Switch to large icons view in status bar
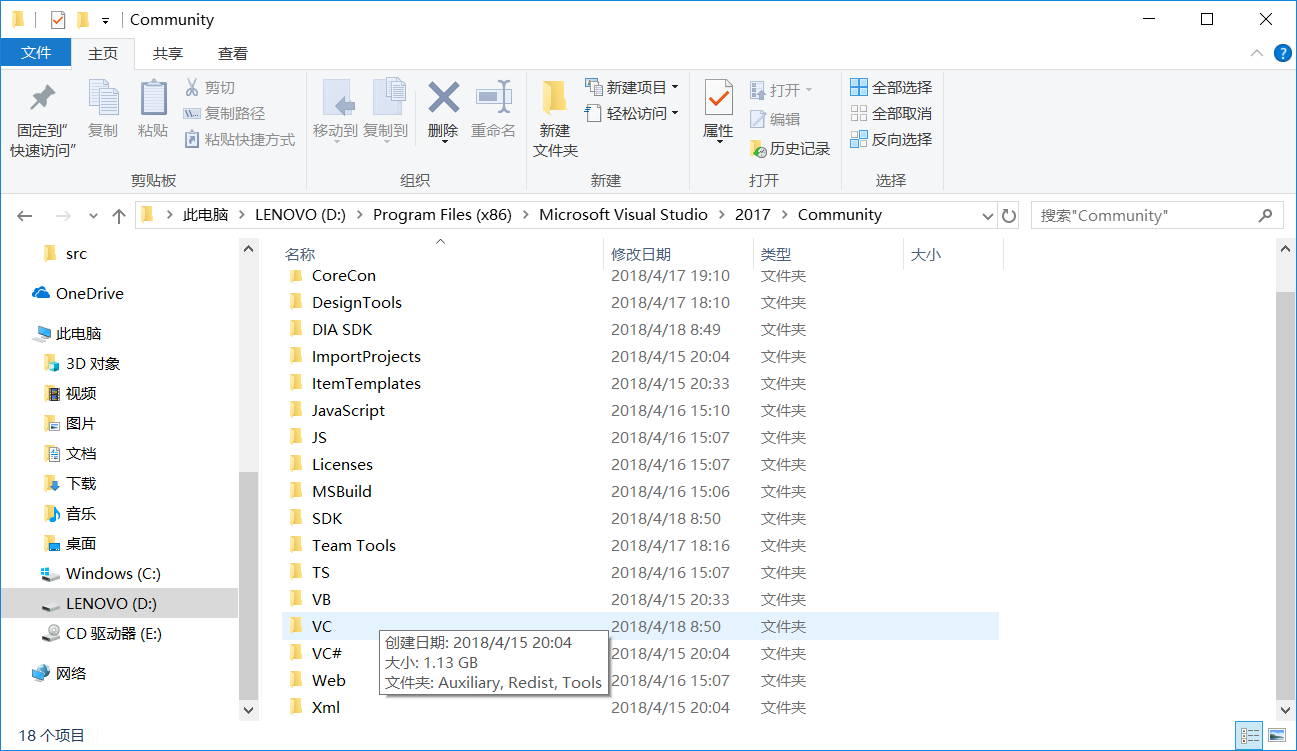This screenshot has width=1297, height=751. coord(1276,735)
